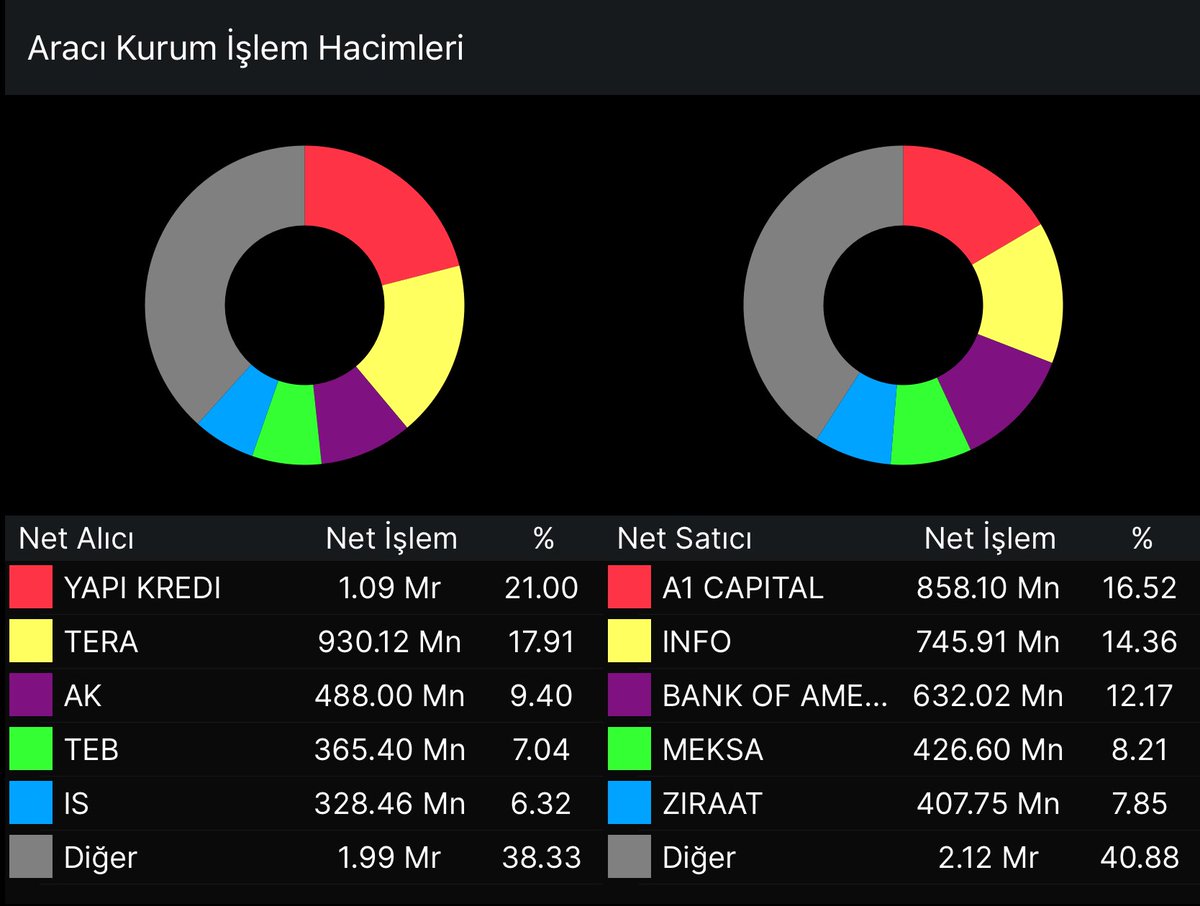Select the IS buyer name
This screenshot has height=906, width=1200.
[77, 804]
